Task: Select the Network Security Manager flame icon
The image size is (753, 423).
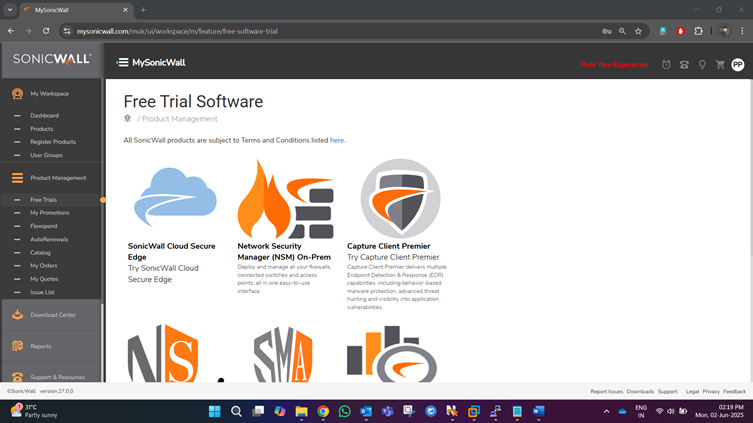Action: [x=285, y=199]
